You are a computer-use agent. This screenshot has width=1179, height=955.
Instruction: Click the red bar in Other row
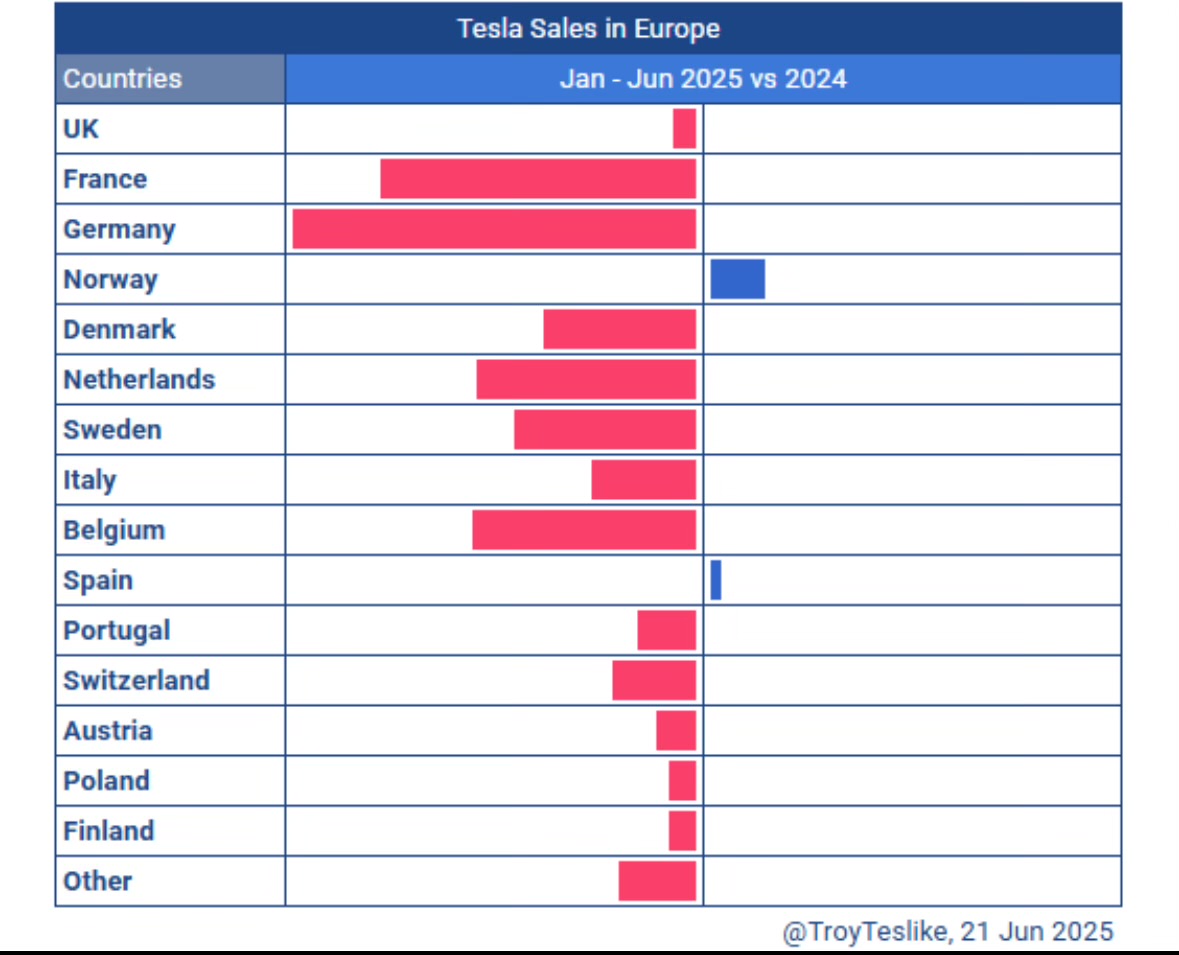(x=657, y=881)
